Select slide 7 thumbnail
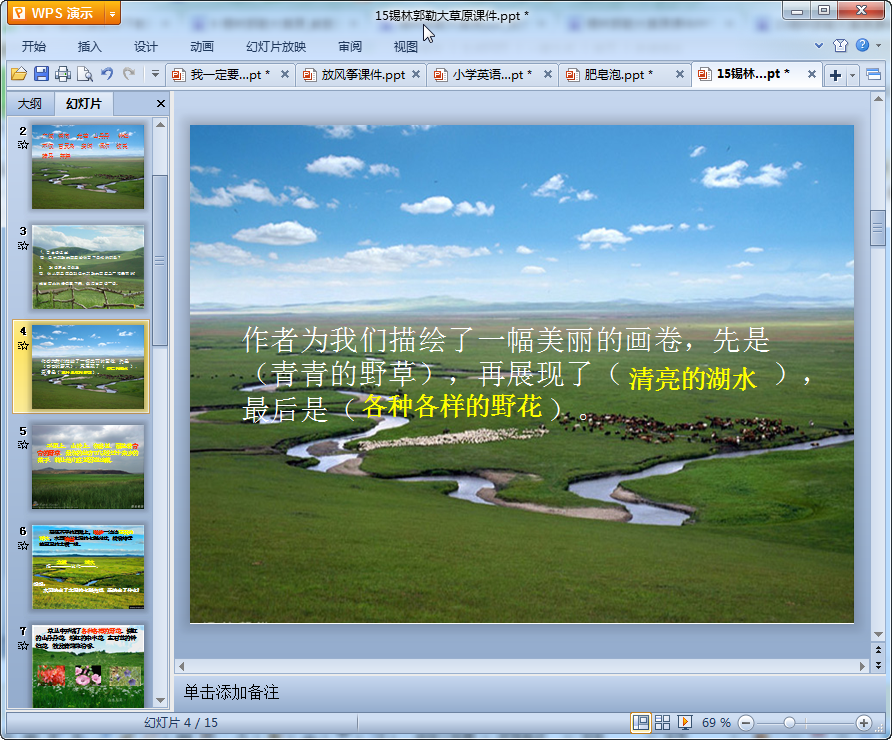892x740 pixels. pyautogui.click(x=88, y=667)
